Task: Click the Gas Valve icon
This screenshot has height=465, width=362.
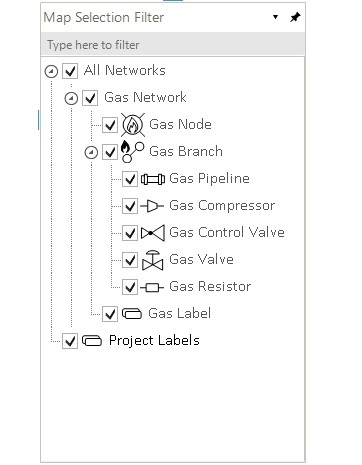Action: pyautogui.click(x=153, y=260)
